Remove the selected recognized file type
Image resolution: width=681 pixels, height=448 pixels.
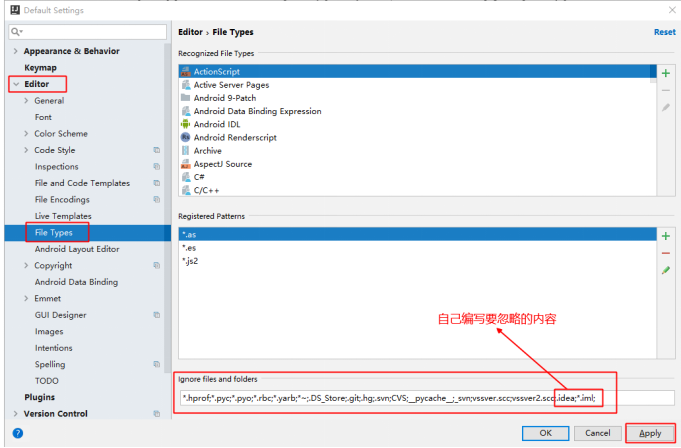coord(665,90)
